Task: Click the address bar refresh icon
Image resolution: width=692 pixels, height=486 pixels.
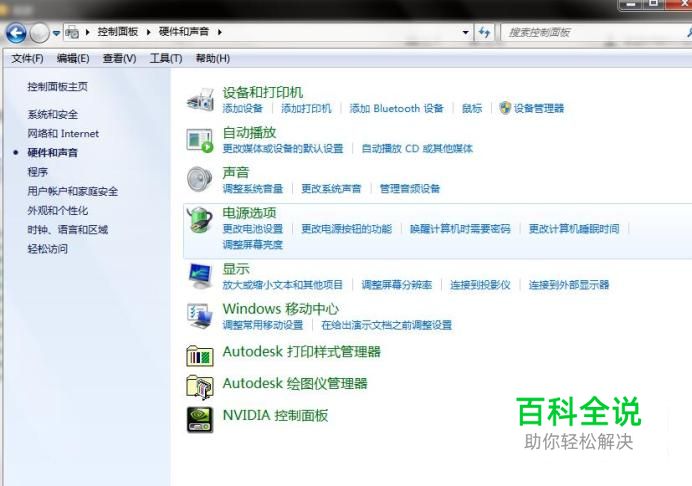Action: [x=484, y=33]
